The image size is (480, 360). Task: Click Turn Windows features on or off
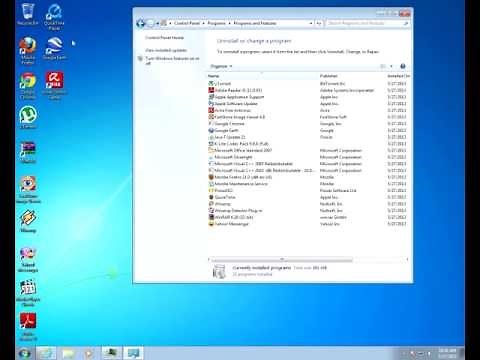pos(172,60)
